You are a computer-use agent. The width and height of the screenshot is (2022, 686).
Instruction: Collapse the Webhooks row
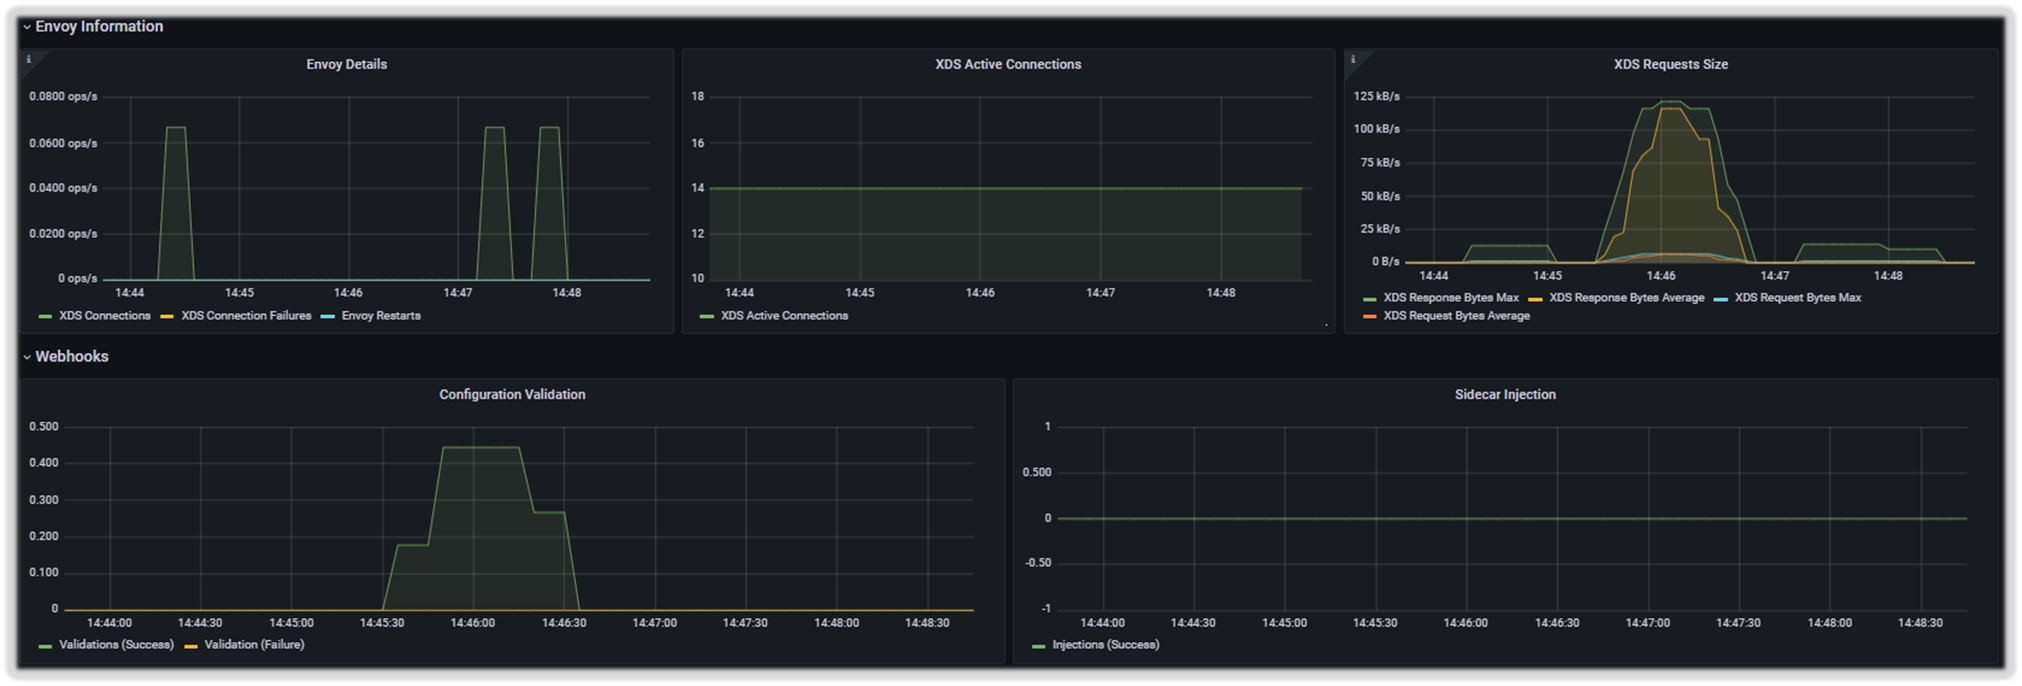click(x=65, y=356)
